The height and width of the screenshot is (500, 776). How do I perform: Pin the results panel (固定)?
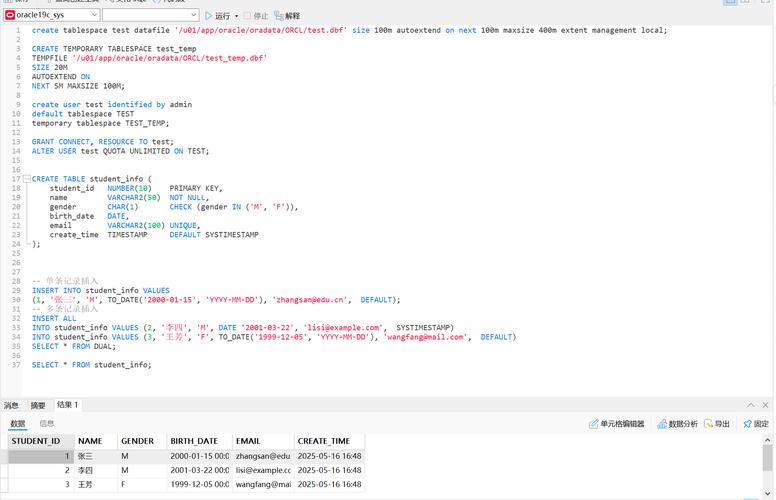click(x=755, y=424)
